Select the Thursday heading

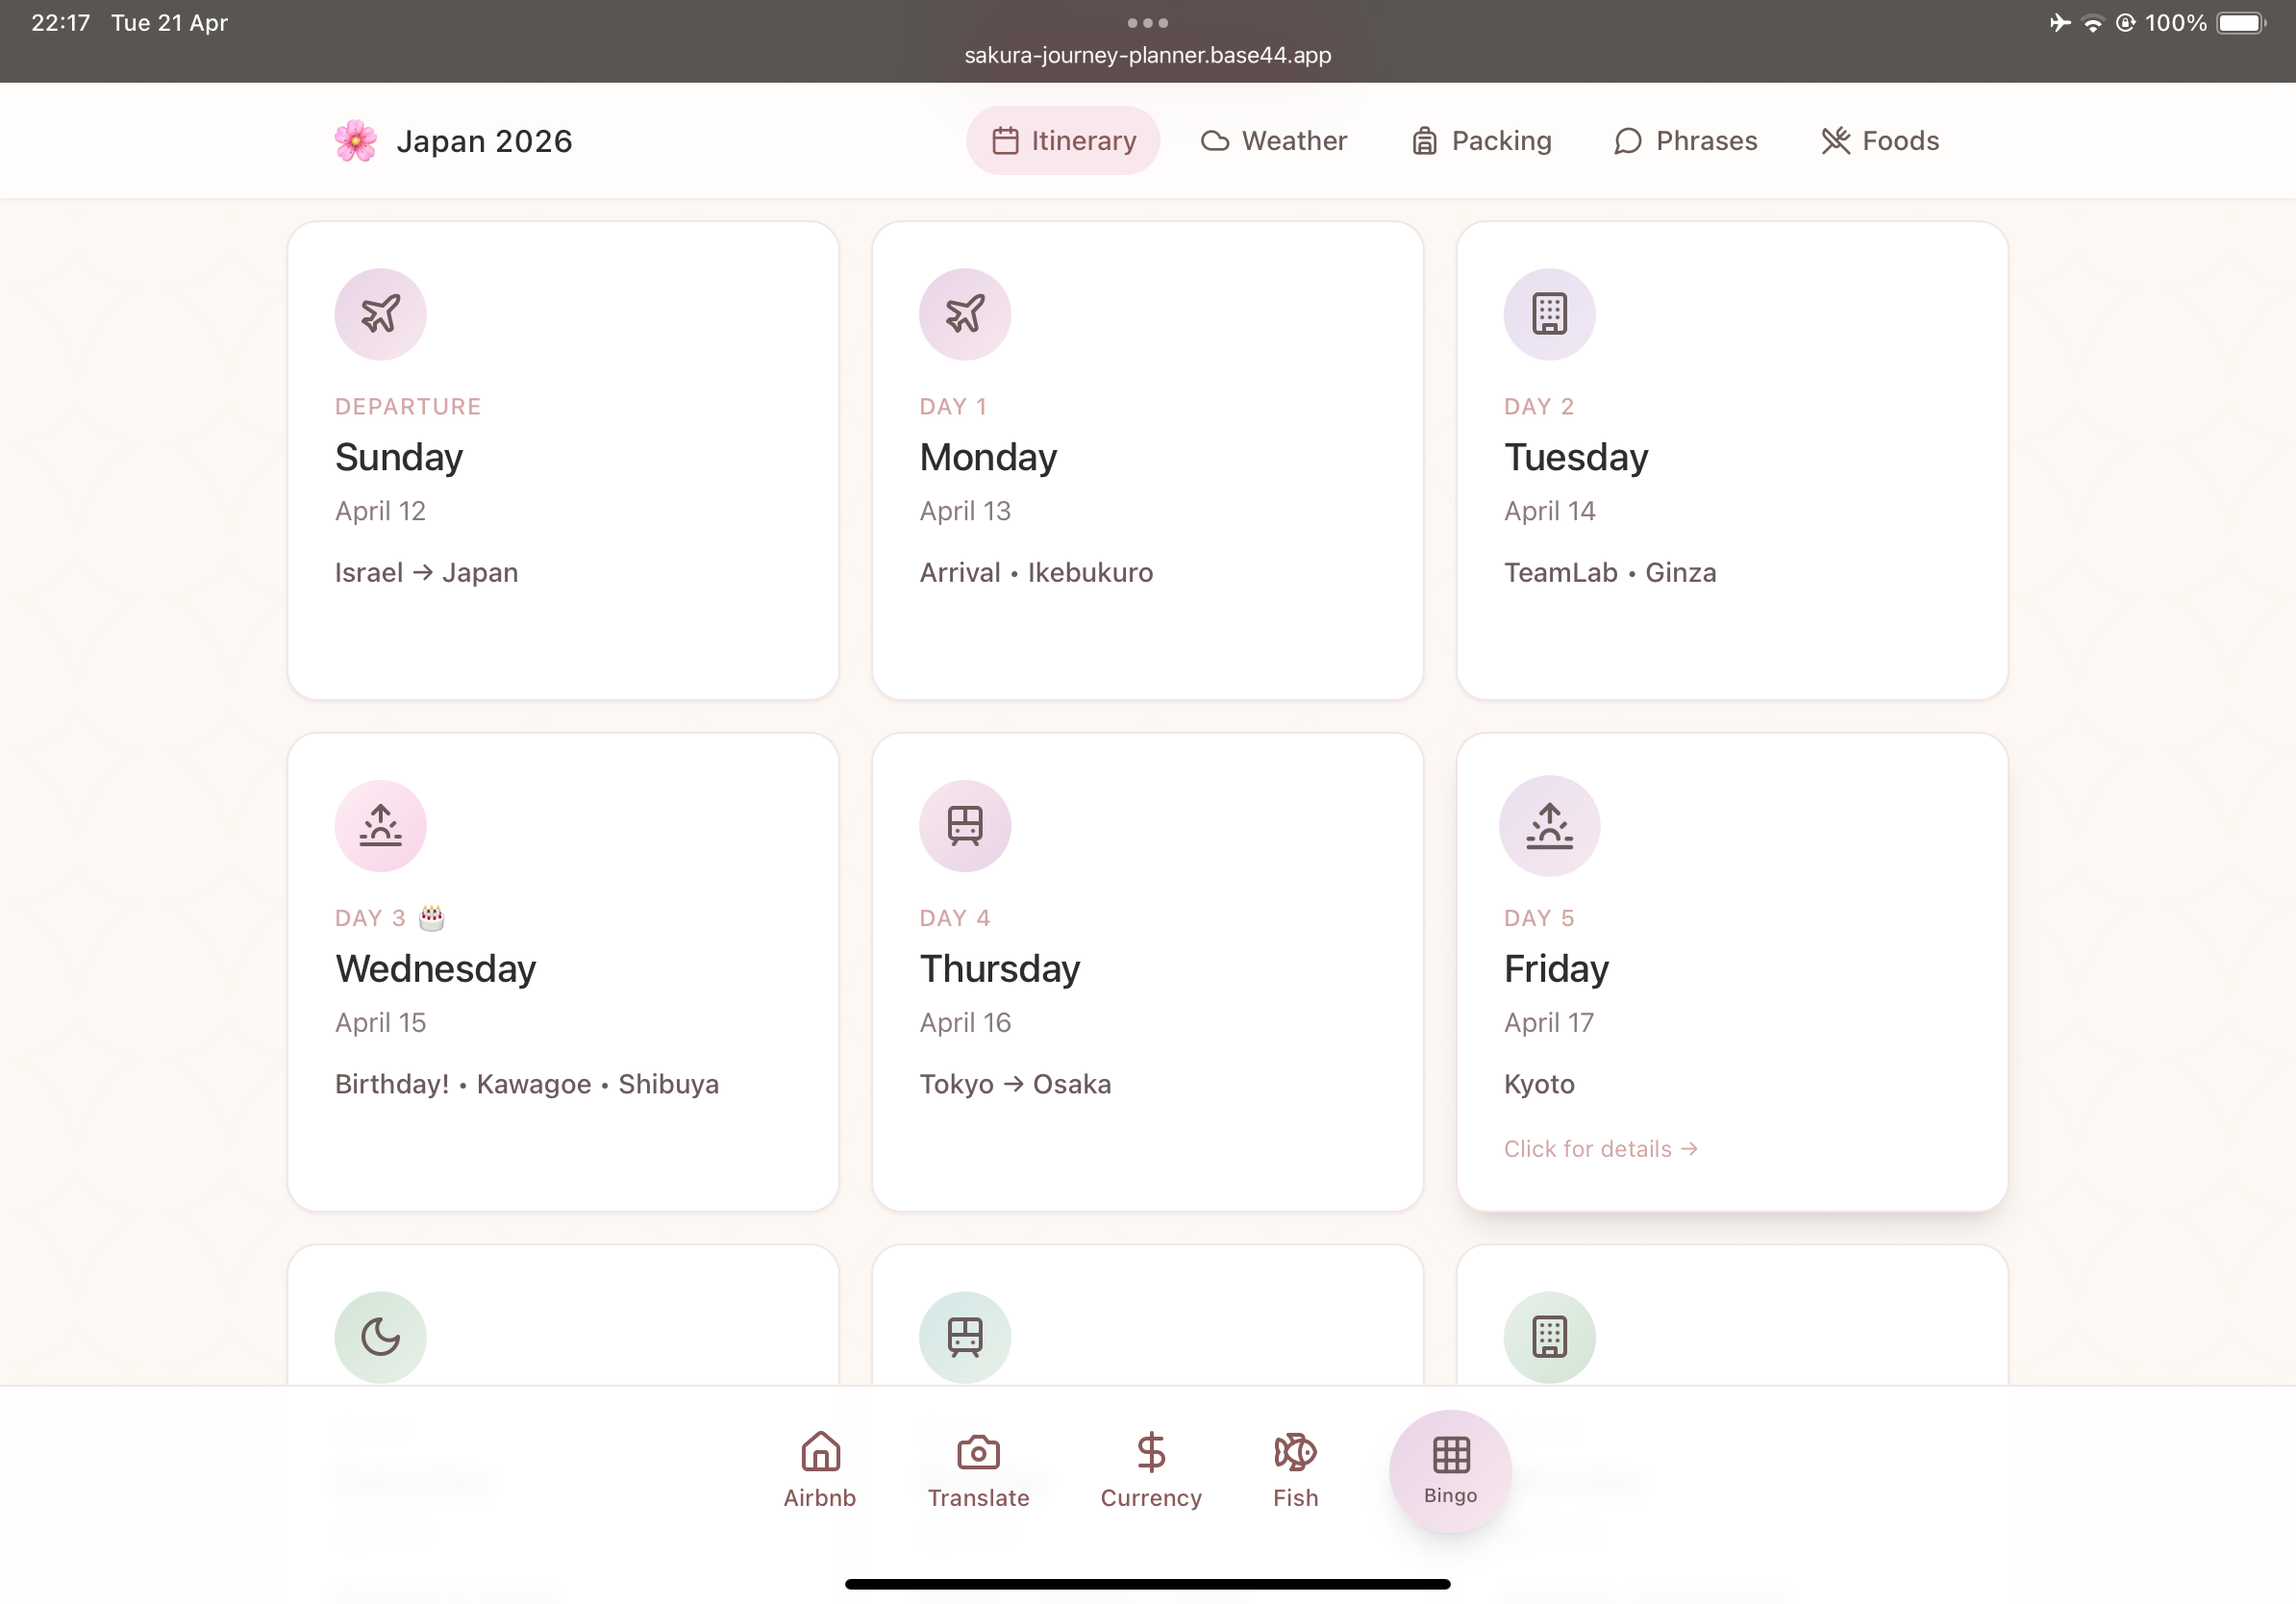[1000, 969]
